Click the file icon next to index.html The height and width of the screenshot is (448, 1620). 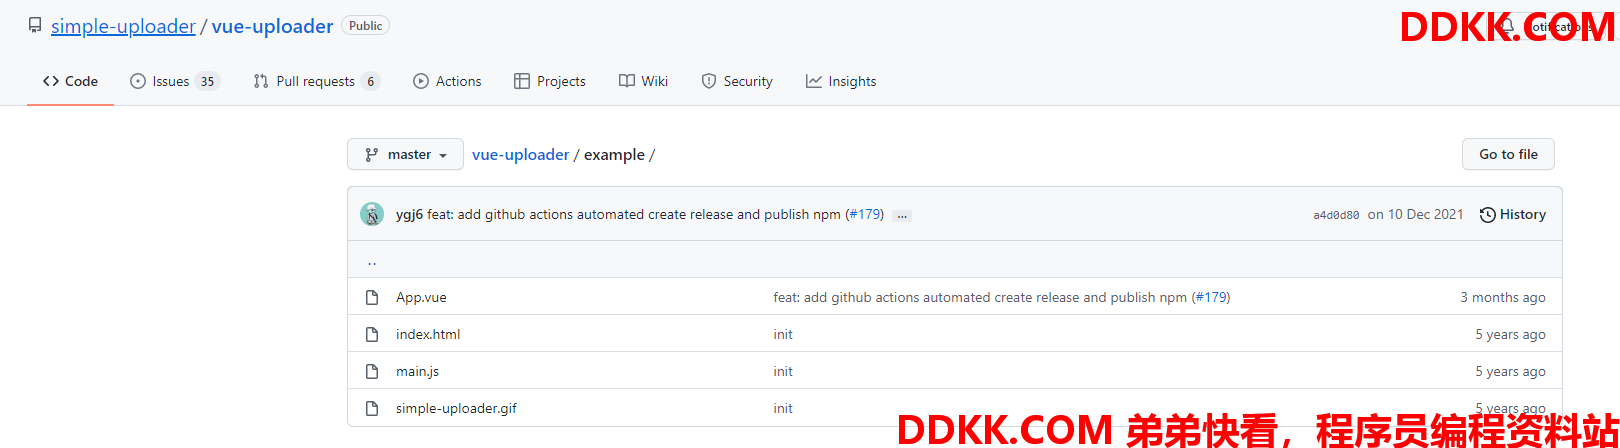[x=372, y=334]
